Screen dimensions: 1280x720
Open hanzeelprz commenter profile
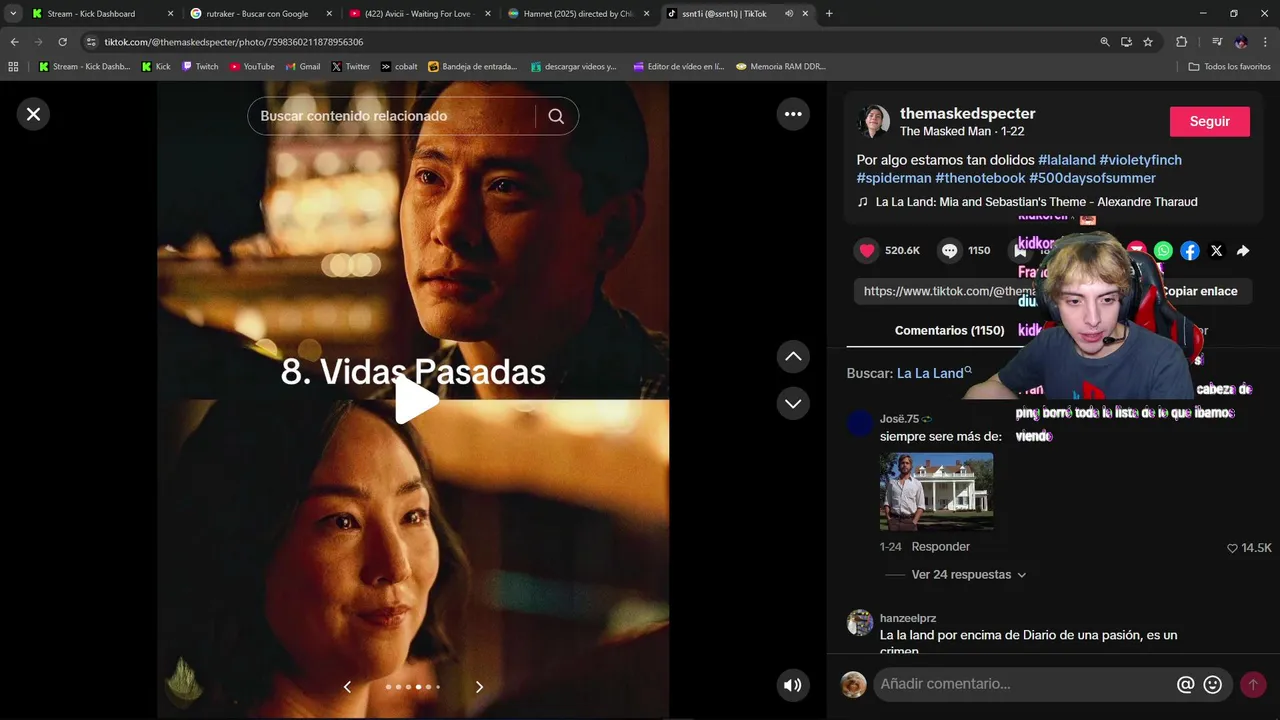[908, 618]
